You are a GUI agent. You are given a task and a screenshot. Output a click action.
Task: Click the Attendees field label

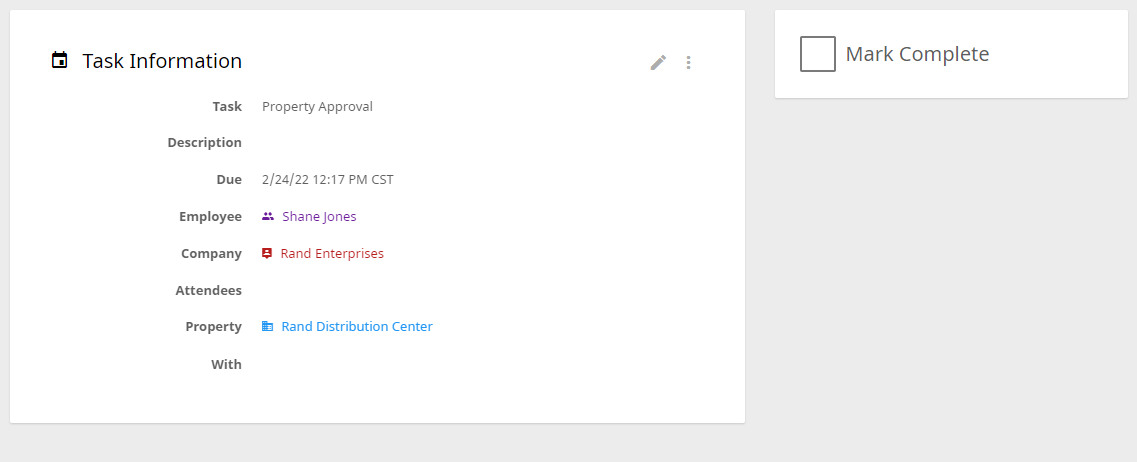[x=209, y=290]
